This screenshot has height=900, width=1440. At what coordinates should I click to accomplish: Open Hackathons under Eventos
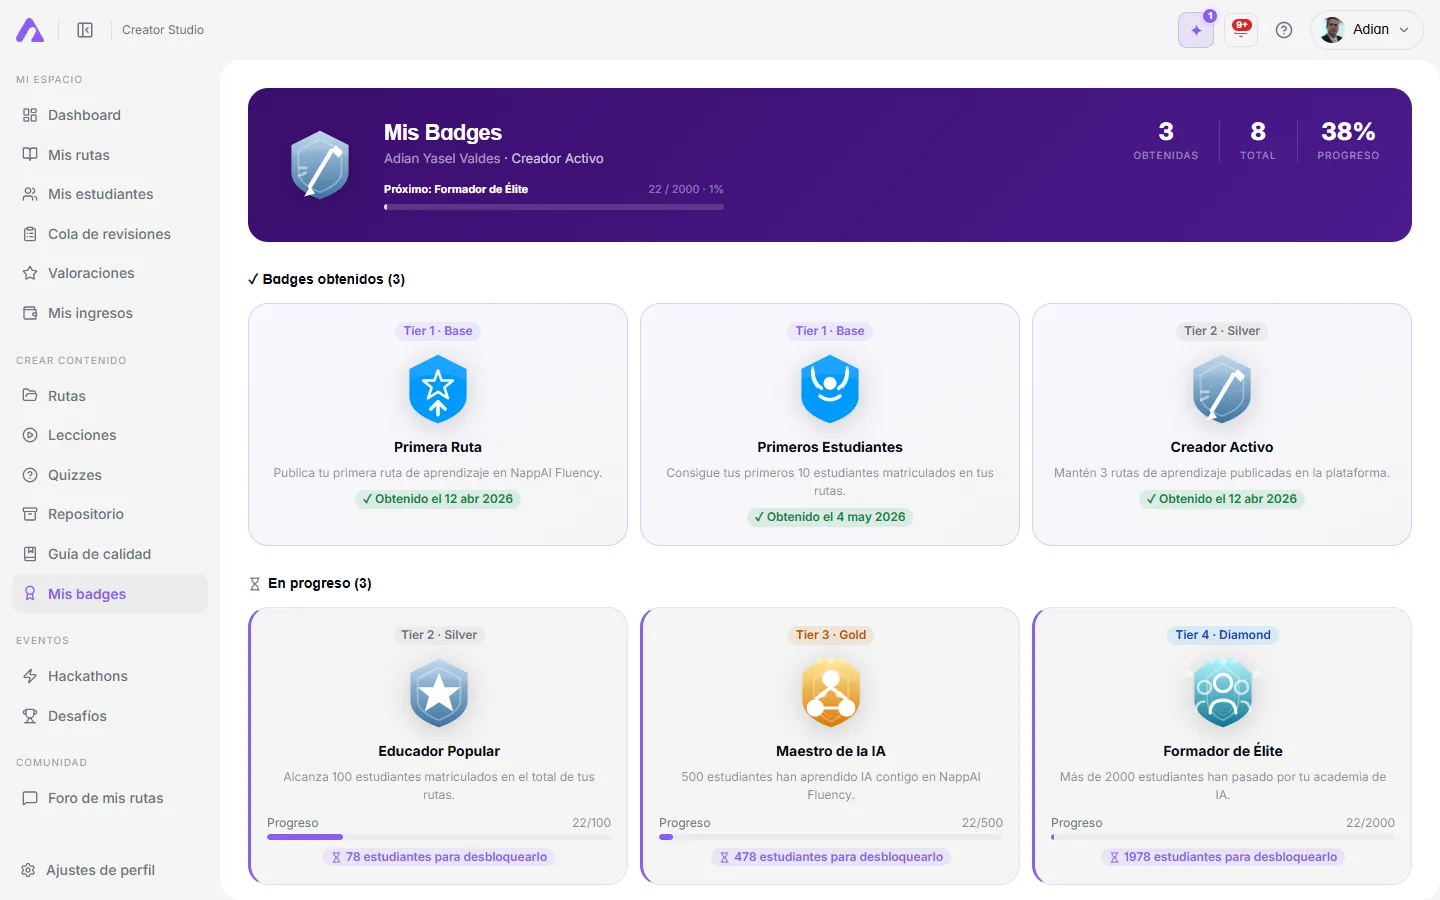point(110,676)
